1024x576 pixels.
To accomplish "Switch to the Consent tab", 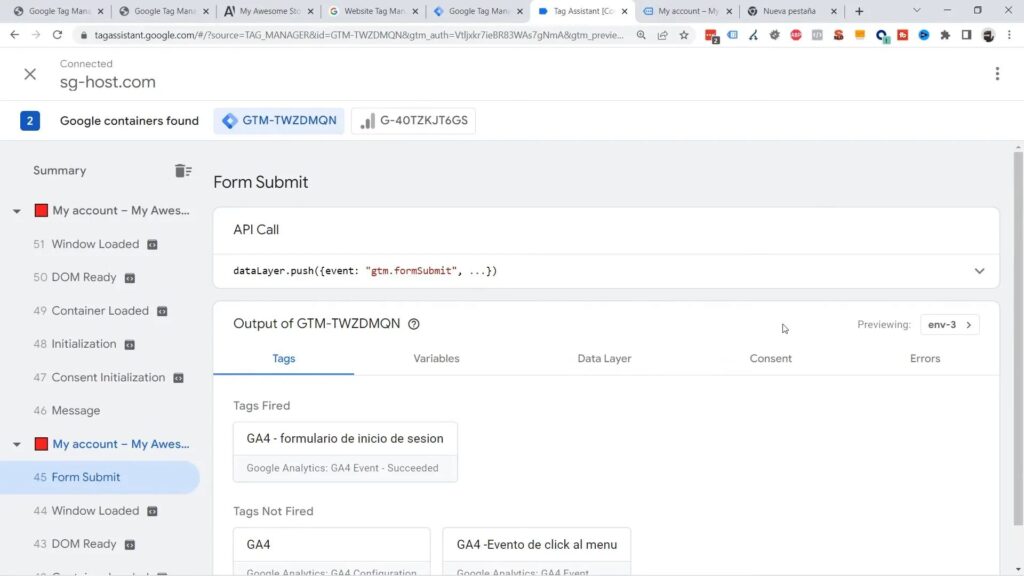I will pyautogui.click(x=771, y=359).
